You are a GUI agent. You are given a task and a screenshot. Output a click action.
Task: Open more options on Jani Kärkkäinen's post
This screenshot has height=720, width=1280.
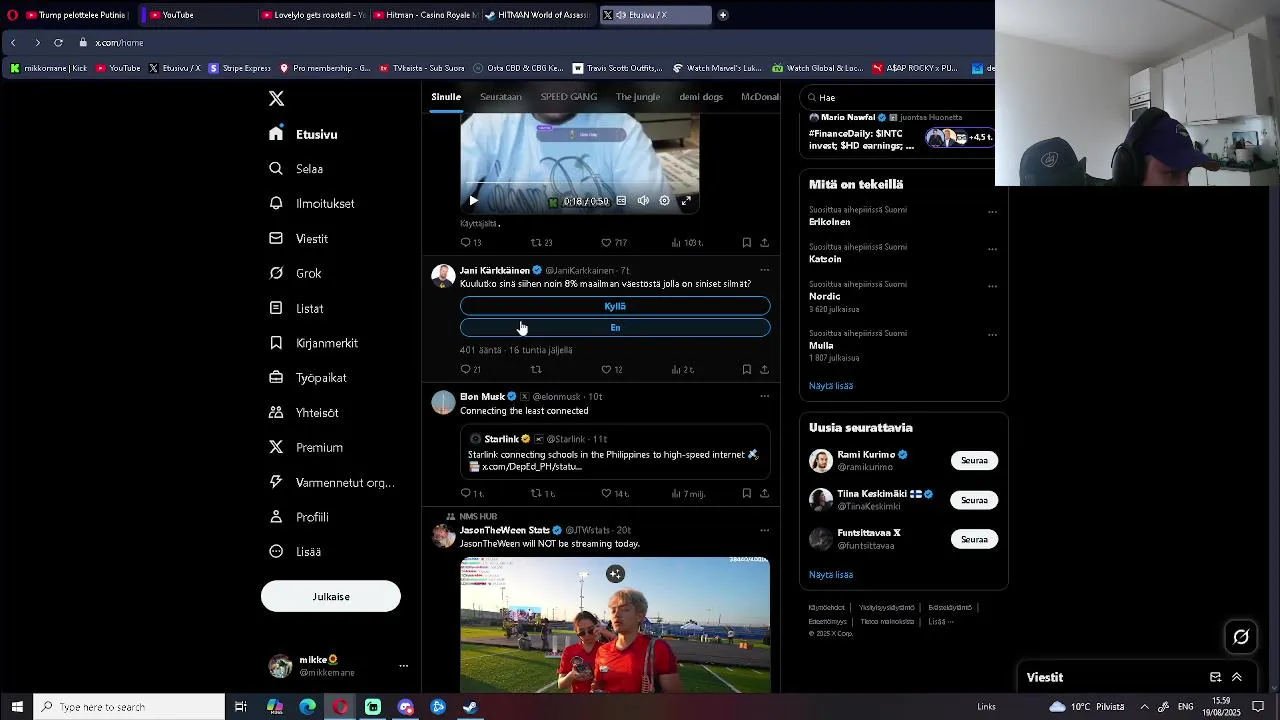(764, 270)
